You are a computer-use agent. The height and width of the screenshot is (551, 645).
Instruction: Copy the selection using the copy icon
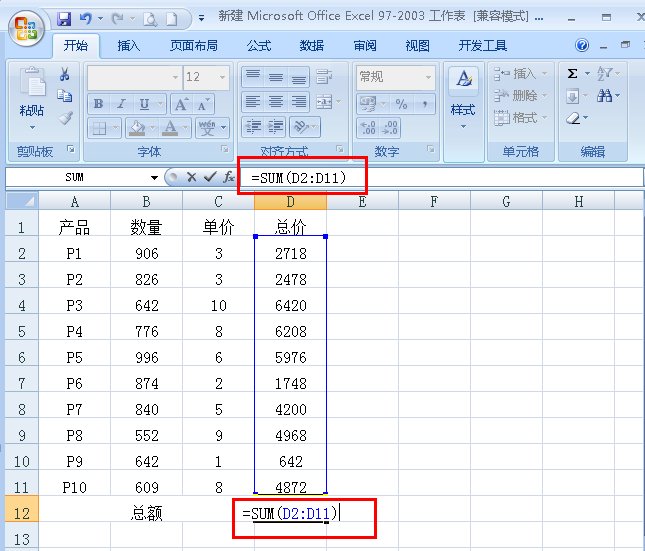[64, 95]
